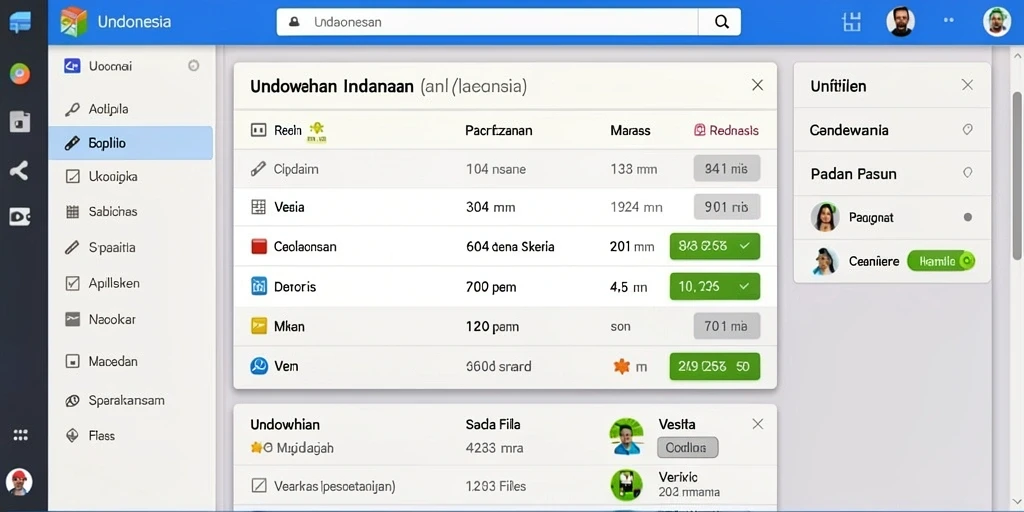Select the radio dot next to Paoignat

coord(967,217)
